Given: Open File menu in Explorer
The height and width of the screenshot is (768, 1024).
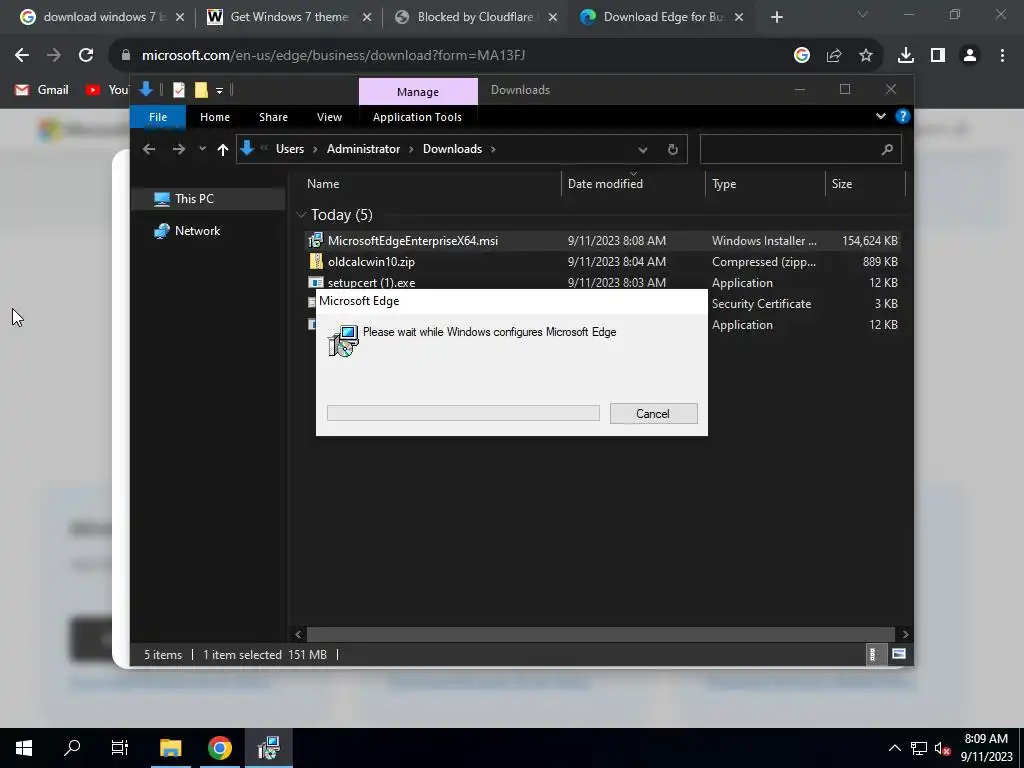Looking at the screenshot, I should click(x=158, y=117).
